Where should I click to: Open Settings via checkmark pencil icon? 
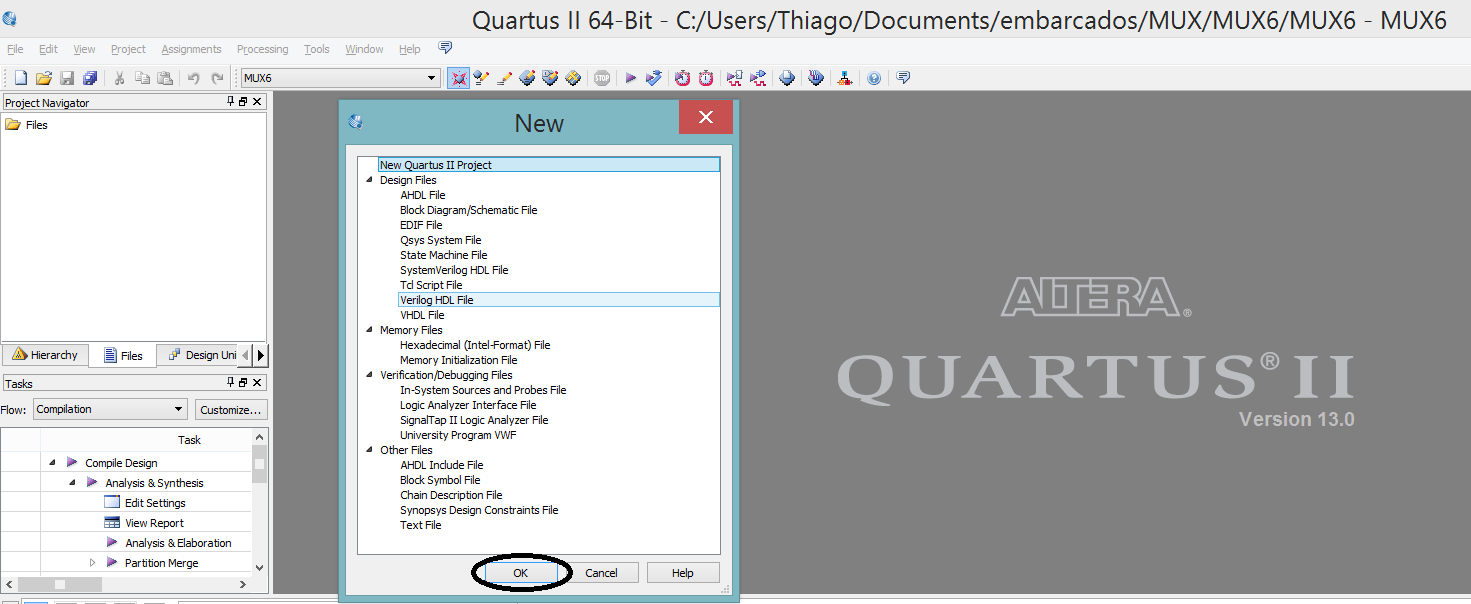(x=482, y=78)
